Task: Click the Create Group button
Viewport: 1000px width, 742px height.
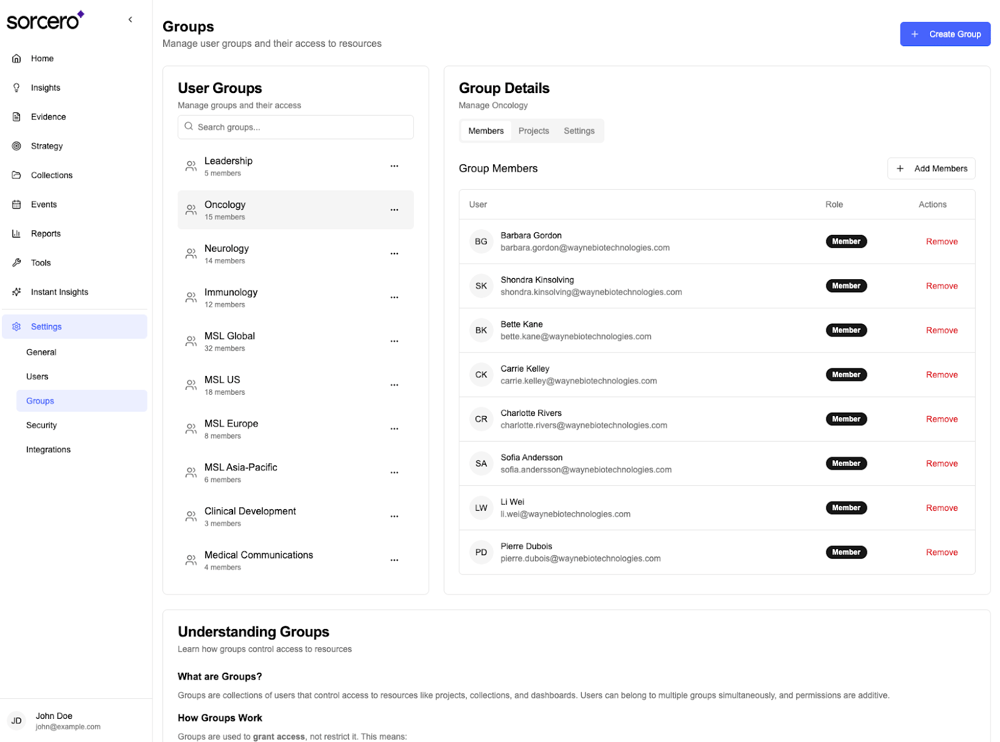Action: point(945,34)
